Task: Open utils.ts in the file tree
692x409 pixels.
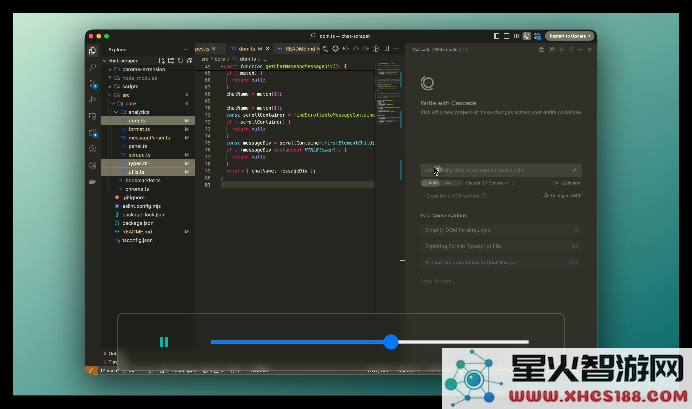Action: (148, 172)
